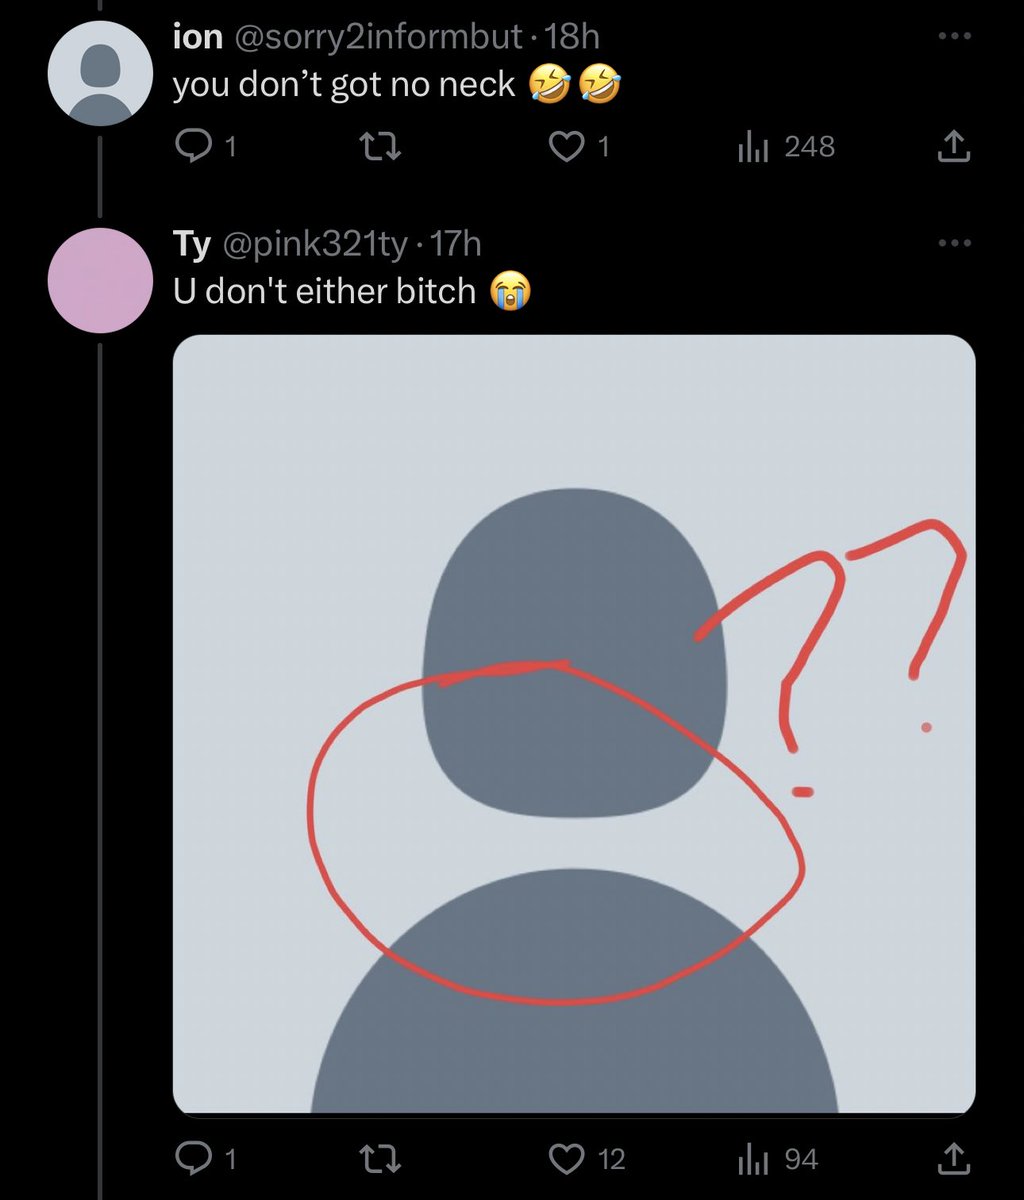Share Ty's tweet via share icon
1024x1200 pixels.
pyautogui.click(x=953, y=1159)
